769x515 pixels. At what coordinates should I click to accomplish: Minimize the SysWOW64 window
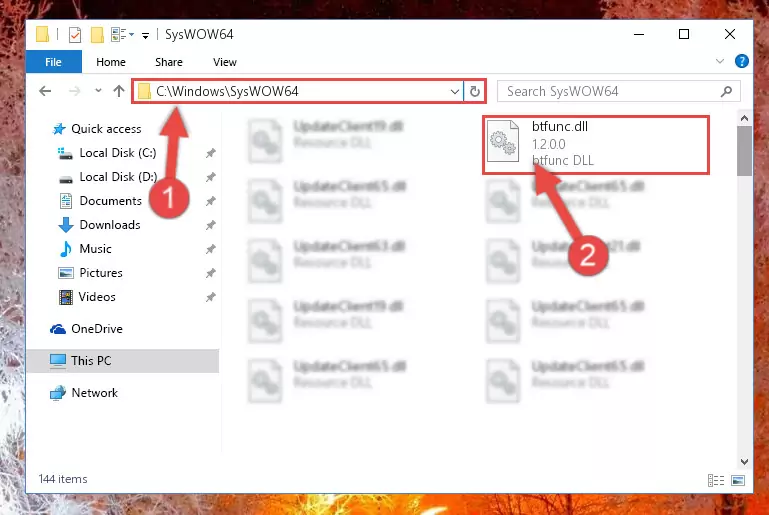pos(639,34)
